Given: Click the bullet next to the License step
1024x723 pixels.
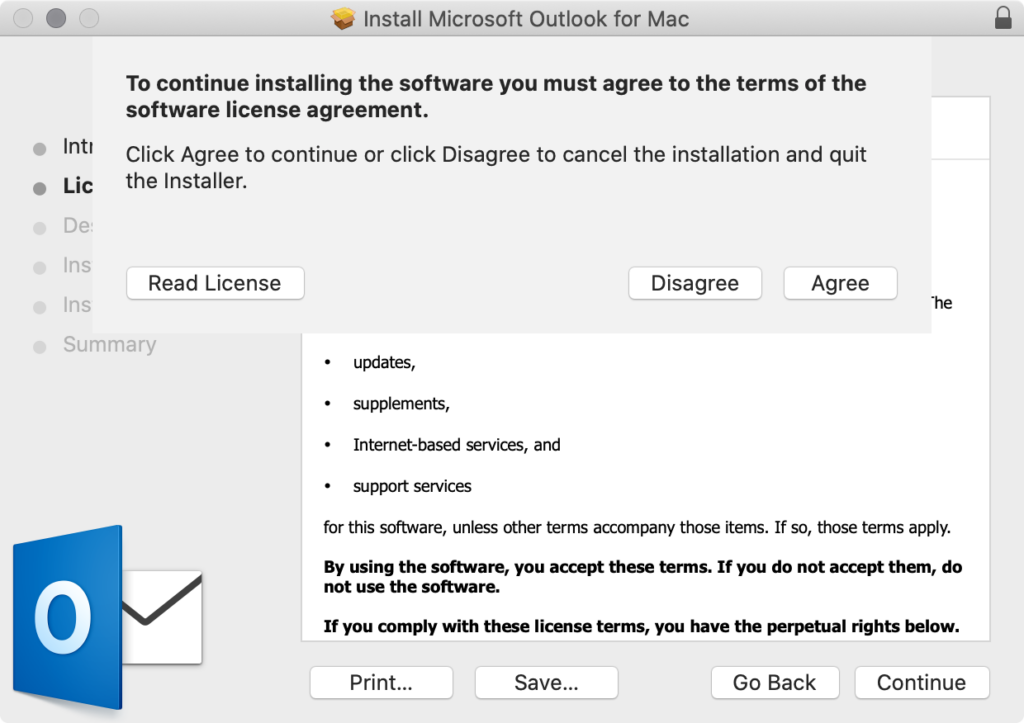Looking at the screenshot, I should [41, 186].
